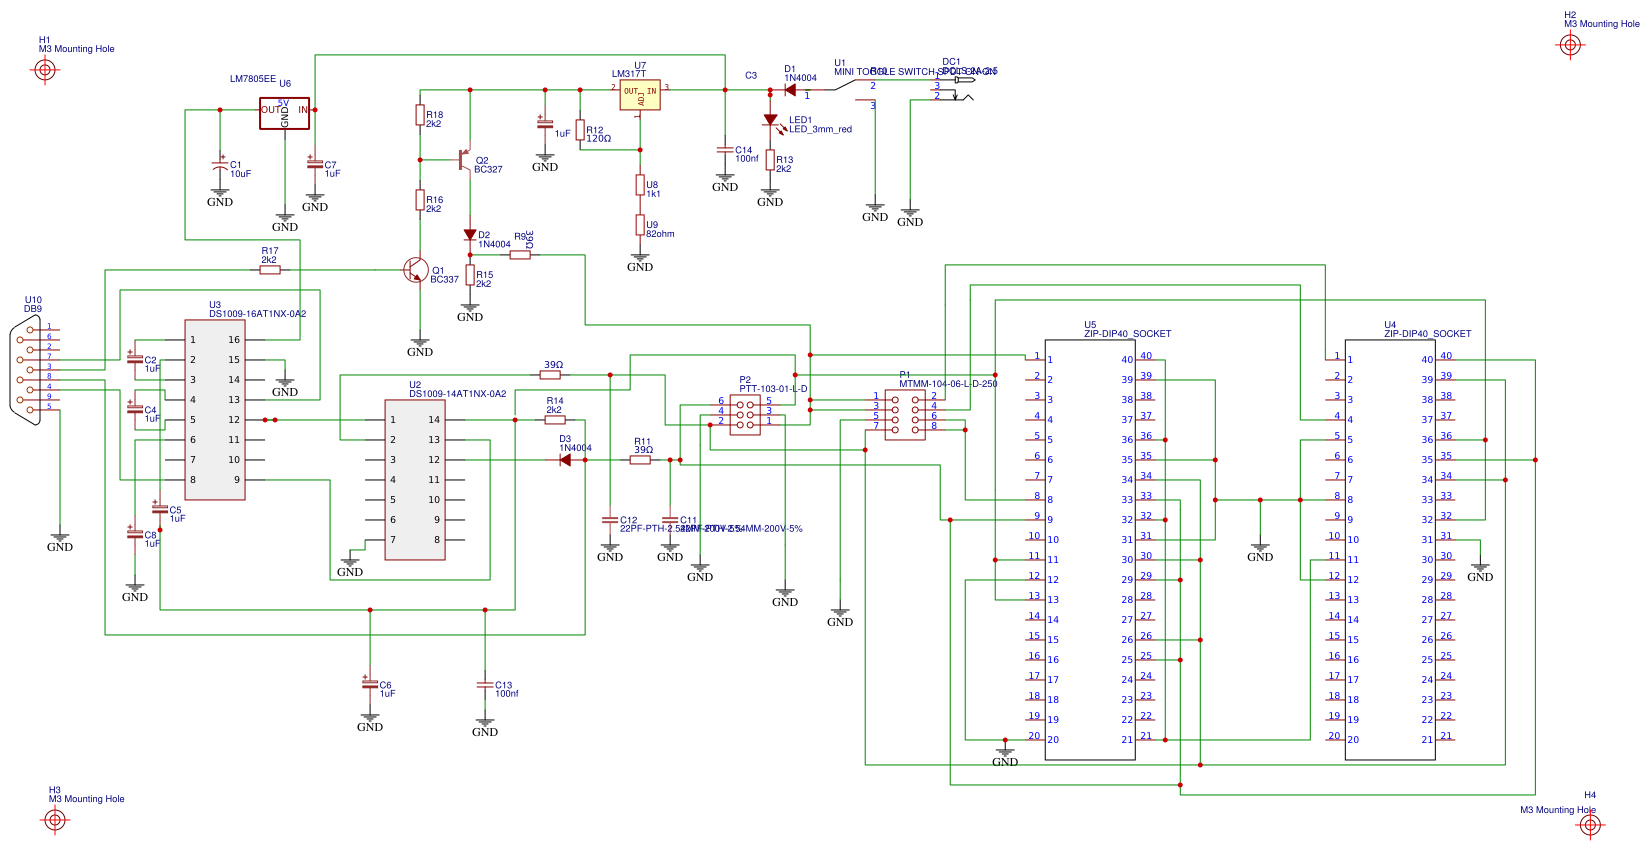Select the Q2 BC327 transistor symbol
Screen dimensions: 1650x850
pos(464,160)
